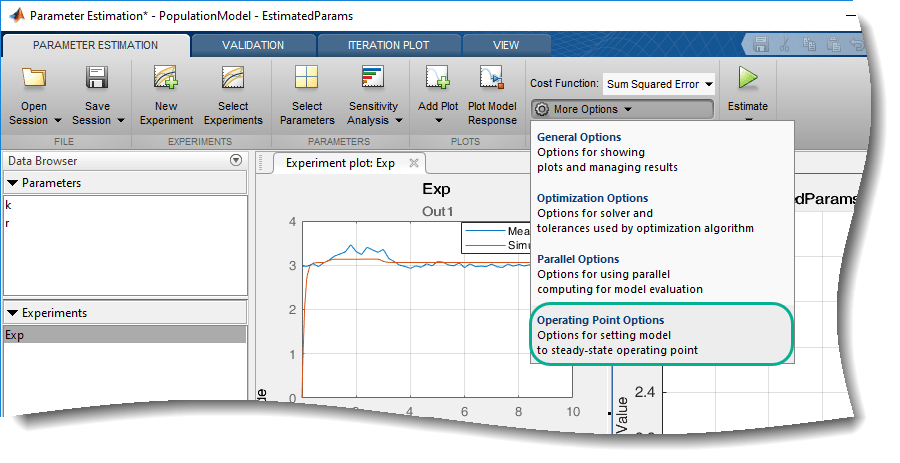Open Data Browser panel actions menu
Viewport: 900px width, 463px height.
pyautogui.click(x=235, y=160)
